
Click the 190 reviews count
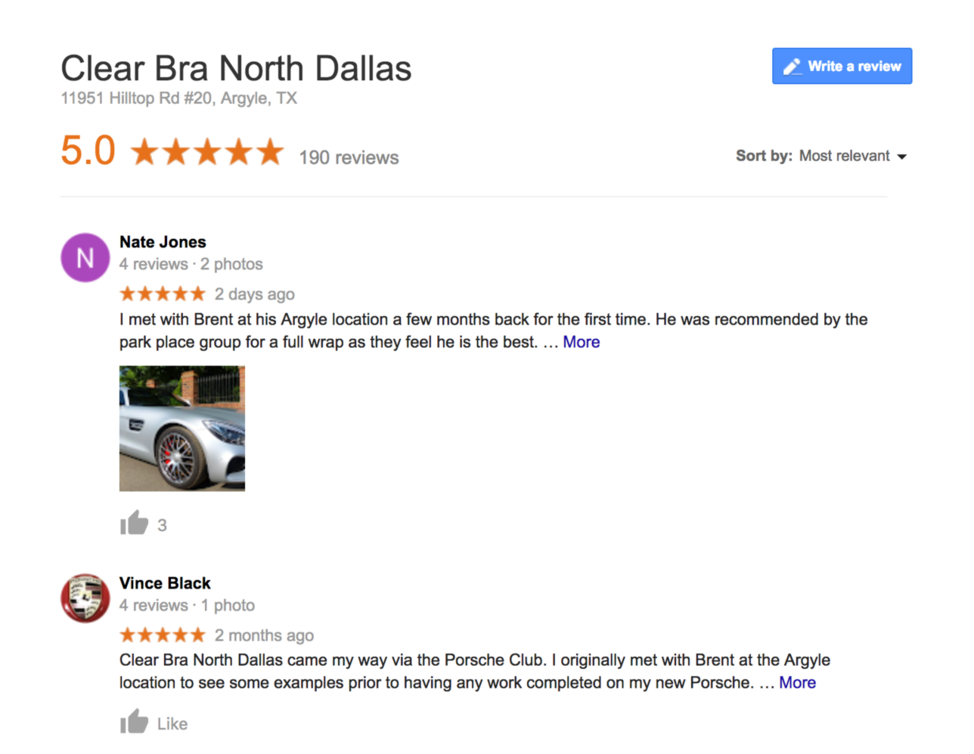pyautogui.click(x=348, y=158)
